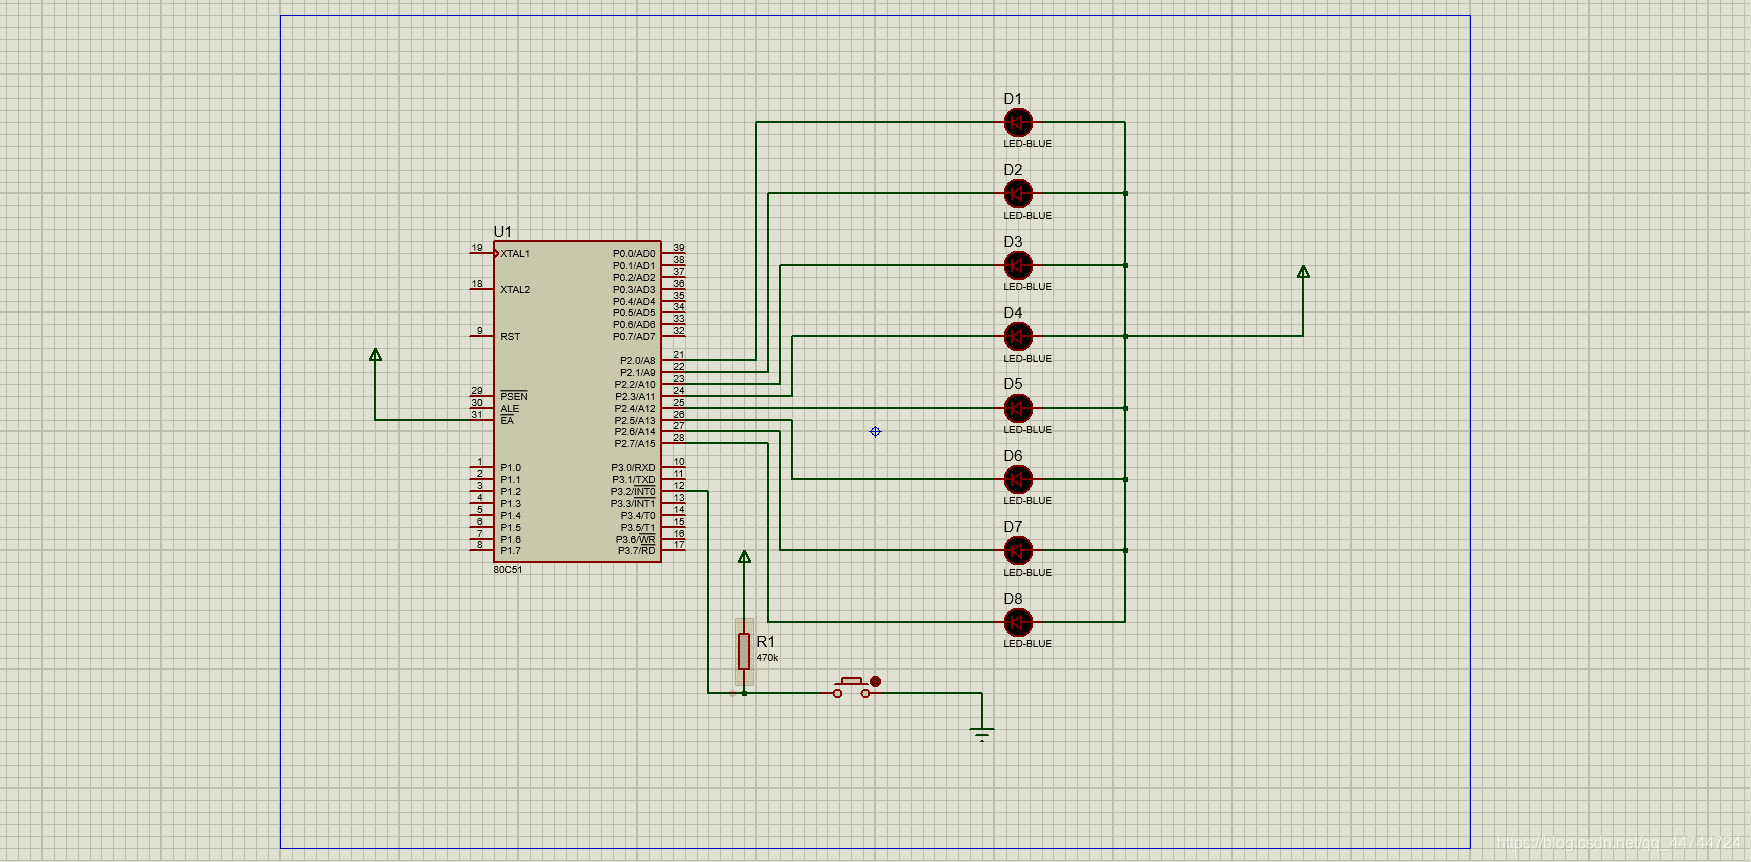This screenshot has width=1751, height=862.
Task: Click the PSEN pin label
Action: coord(514,397)
